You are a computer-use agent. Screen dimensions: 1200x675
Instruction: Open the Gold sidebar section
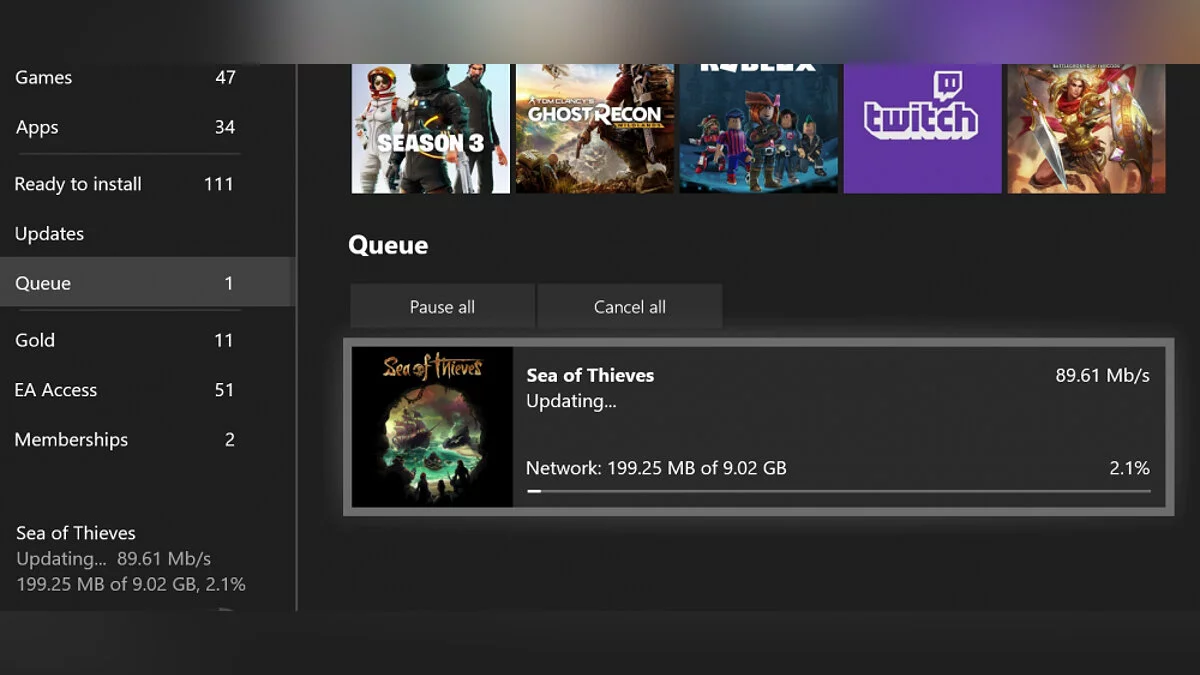[x=125, y=340]
